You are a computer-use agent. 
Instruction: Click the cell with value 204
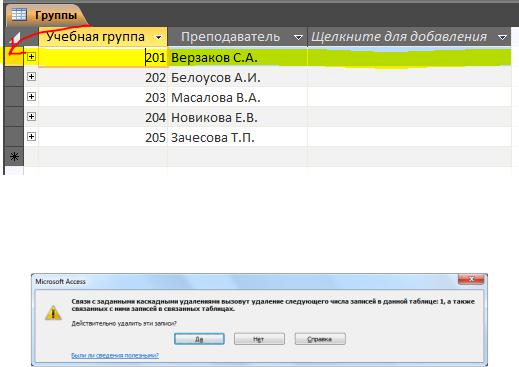click(x=103, y=117)
